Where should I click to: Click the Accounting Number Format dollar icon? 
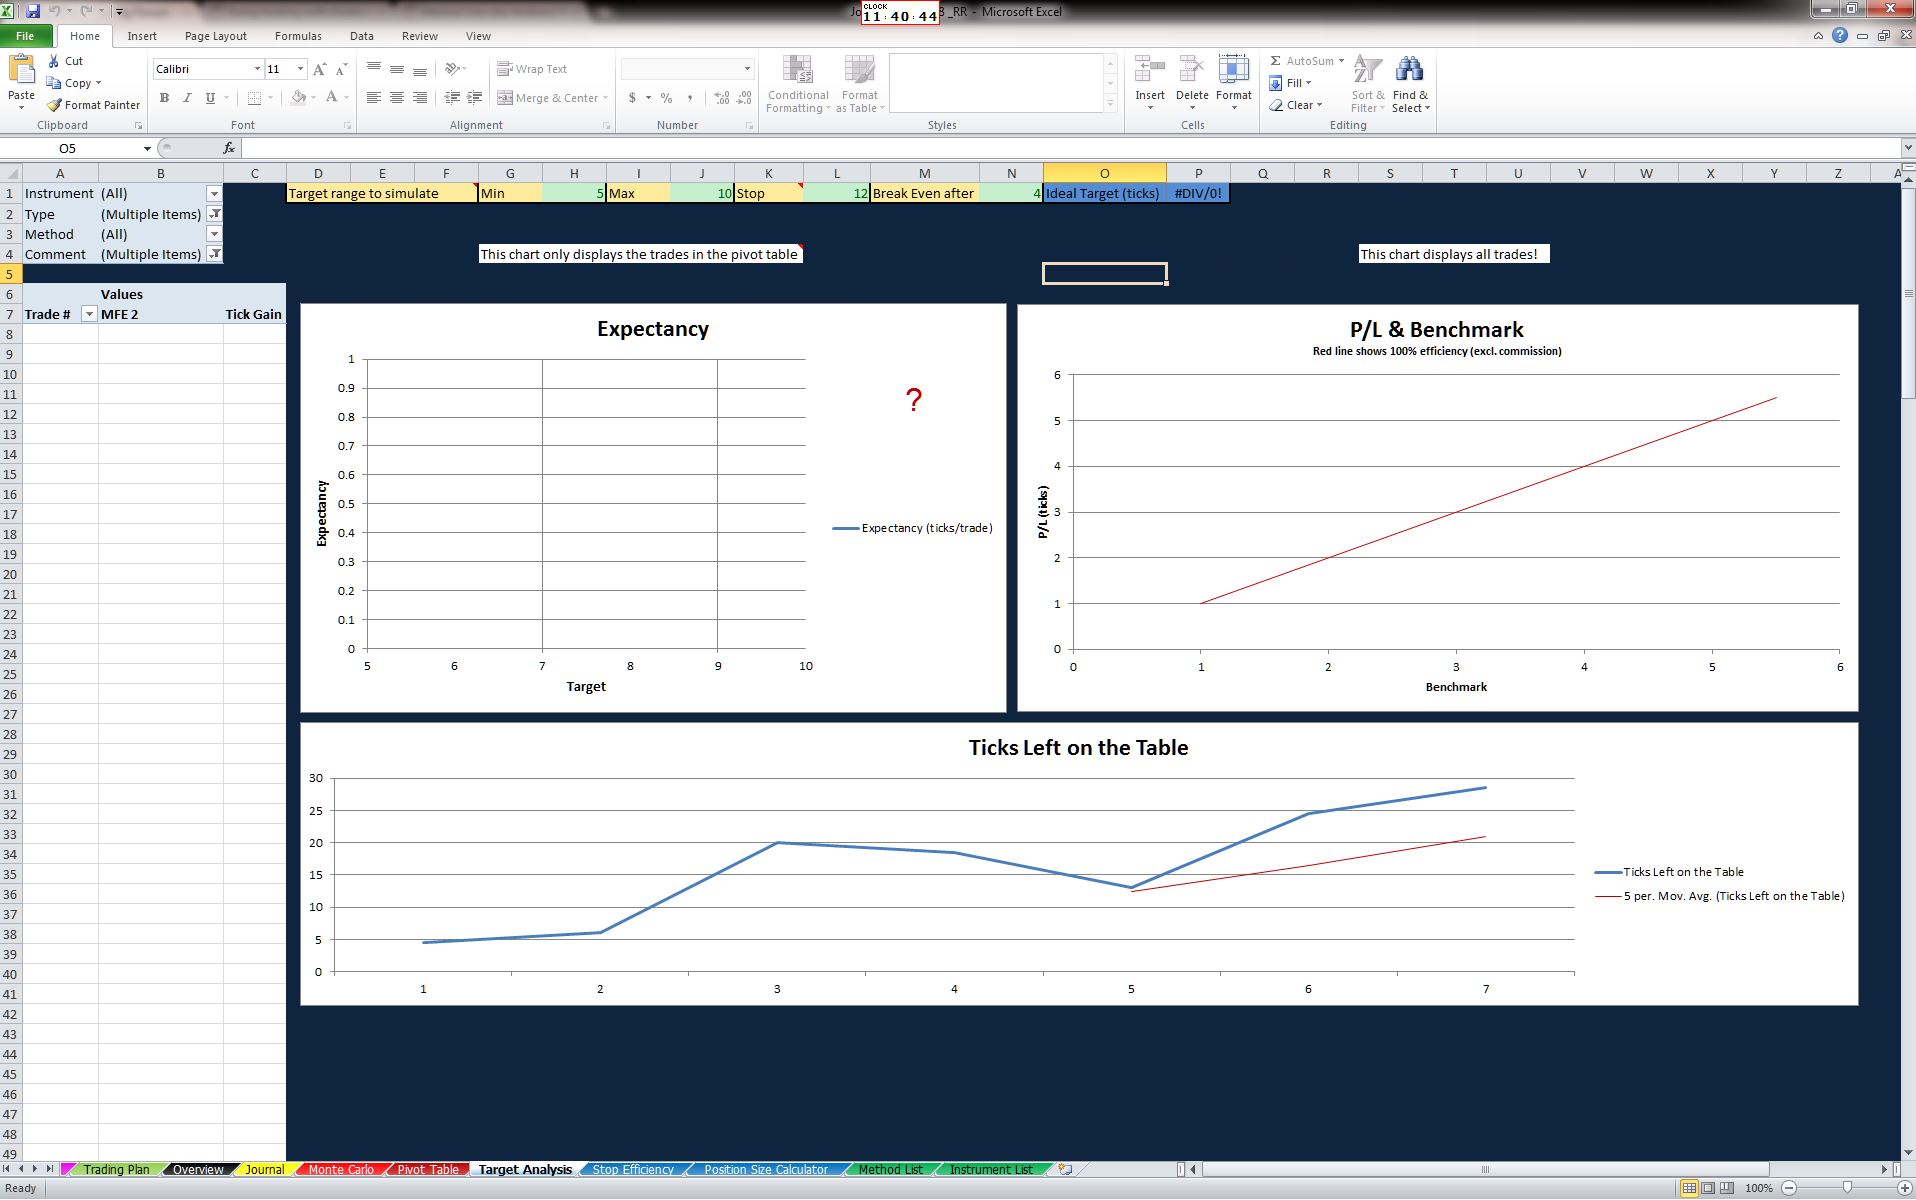[x=632, y=98]
